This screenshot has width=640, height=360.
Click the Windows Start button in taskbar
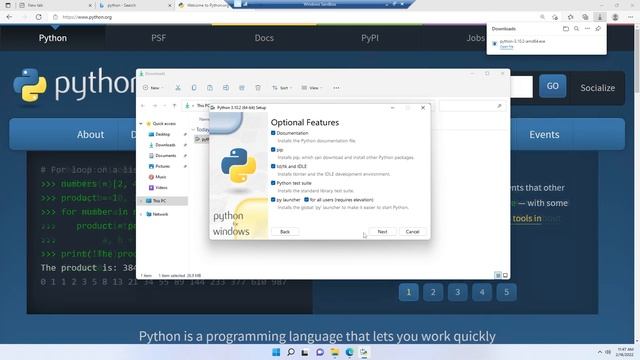(276, 352)
